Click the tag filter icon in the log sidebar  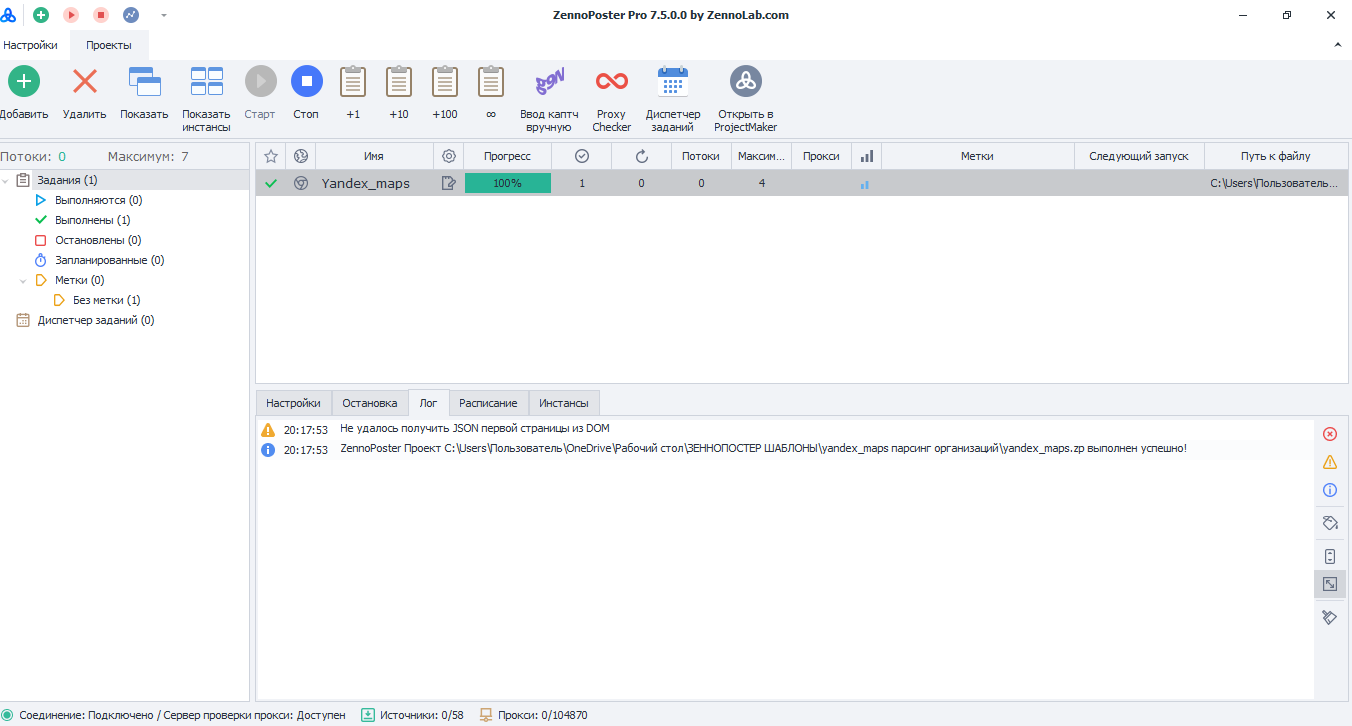[x=1330, y=523]
